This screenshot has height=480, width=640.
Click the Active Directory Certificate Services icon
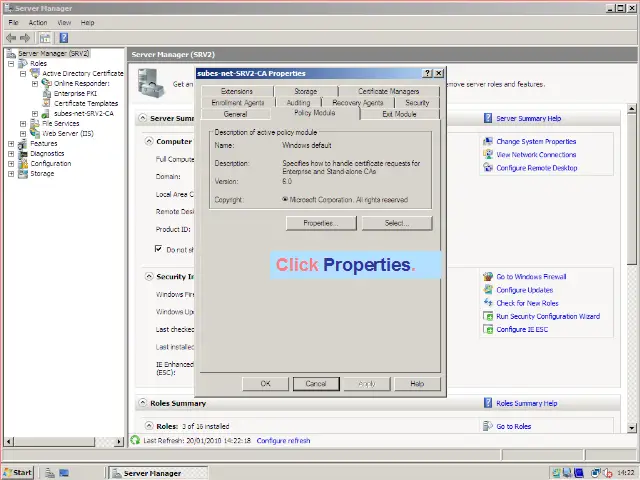tap(35, 73)
